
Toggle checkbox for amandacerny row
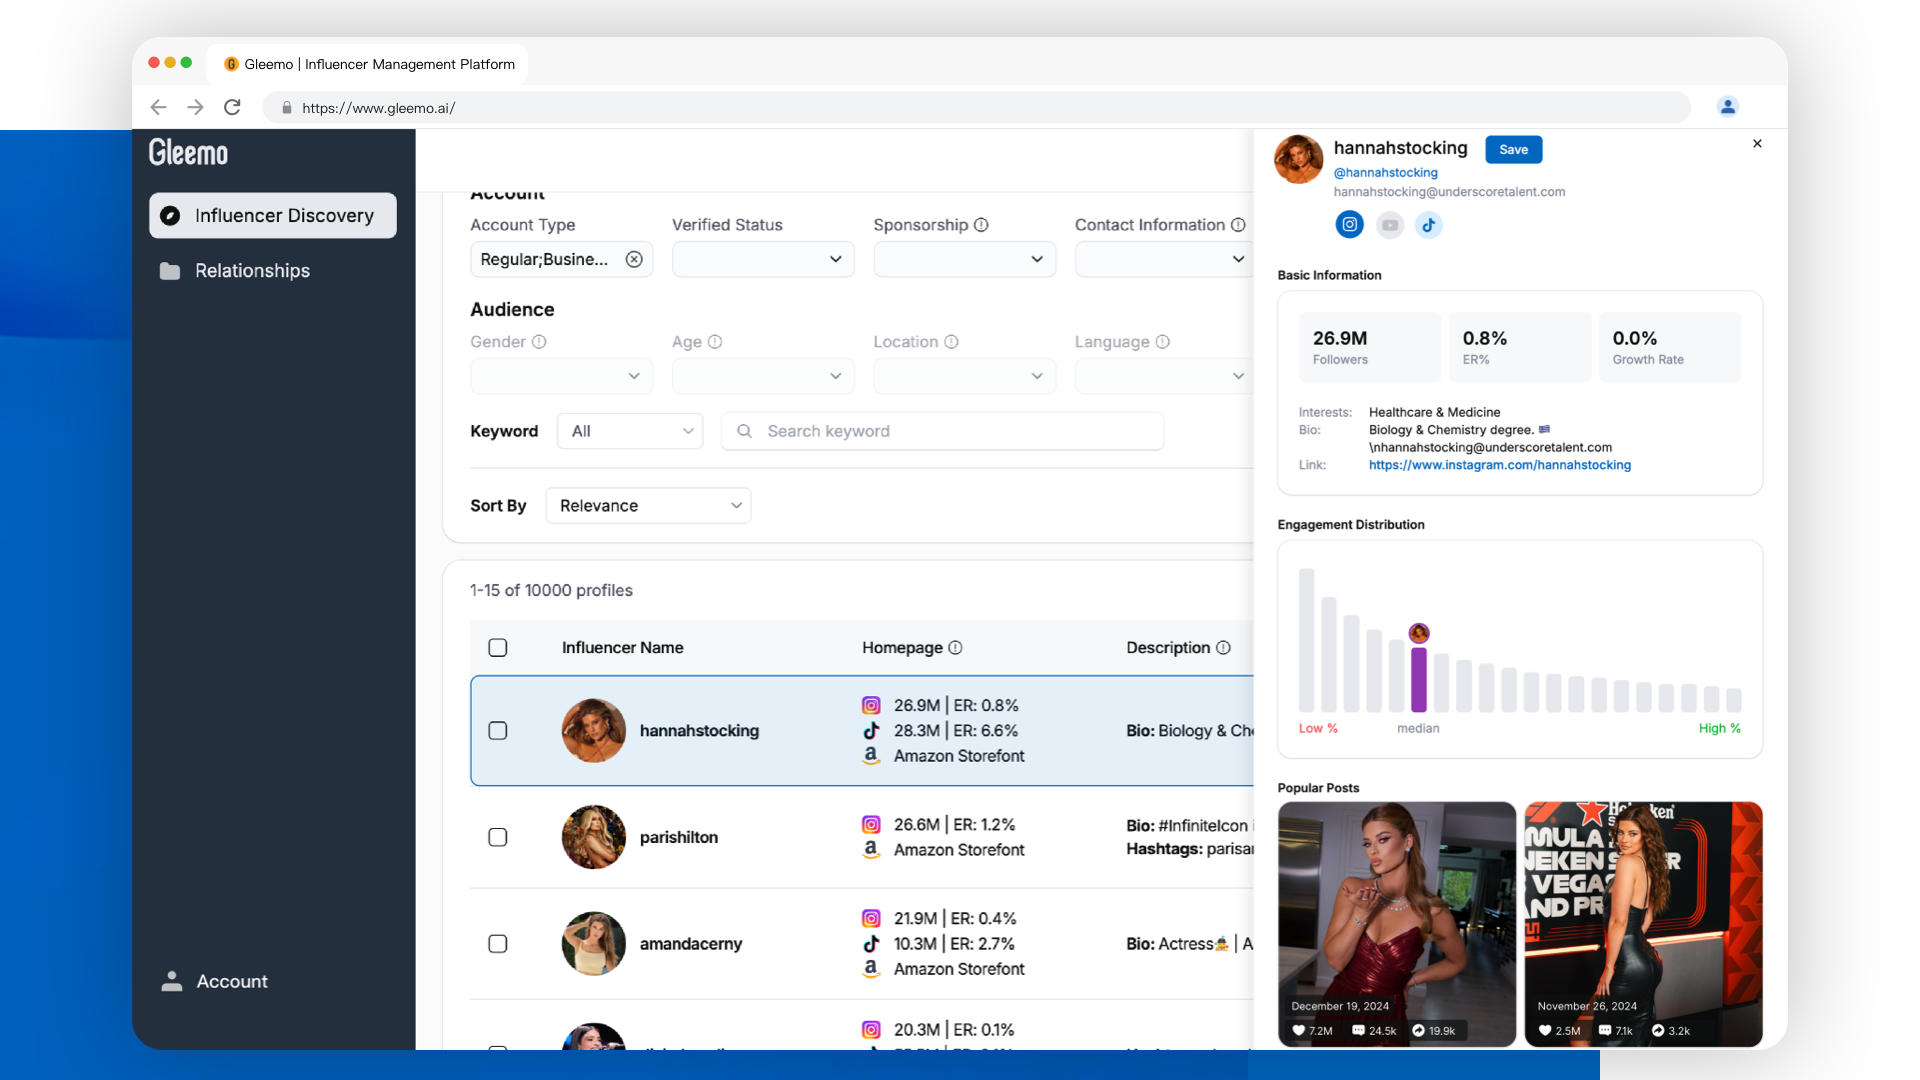498,944
